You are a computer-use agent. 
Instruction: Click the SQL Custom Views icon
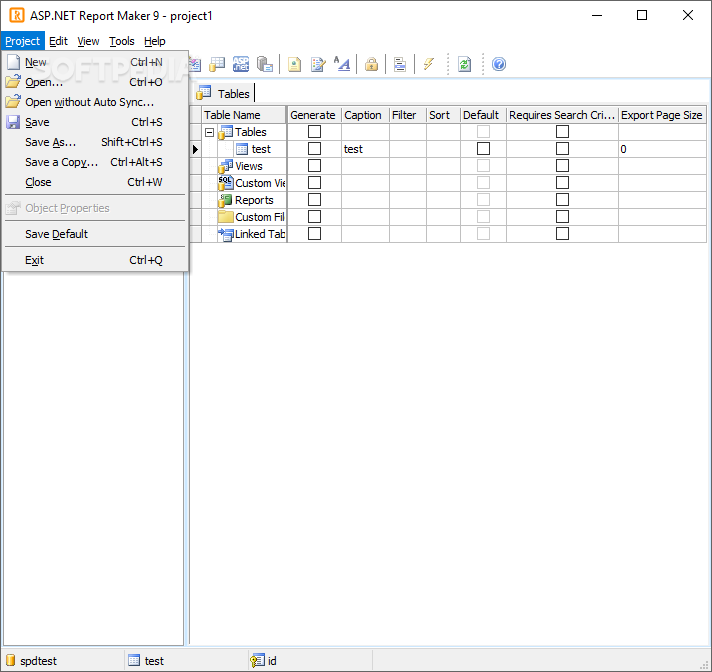coord(226,183)
